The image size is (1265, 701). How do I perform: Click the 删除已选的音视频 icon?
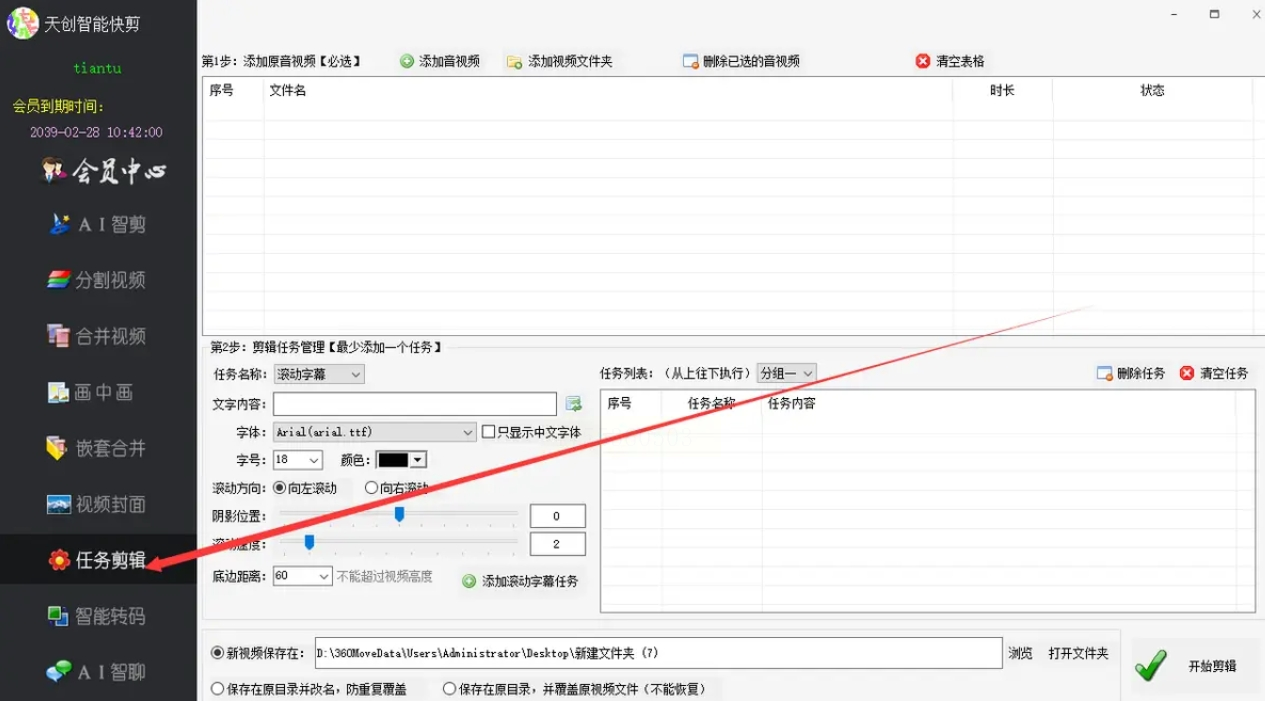[x=690, y=61]
